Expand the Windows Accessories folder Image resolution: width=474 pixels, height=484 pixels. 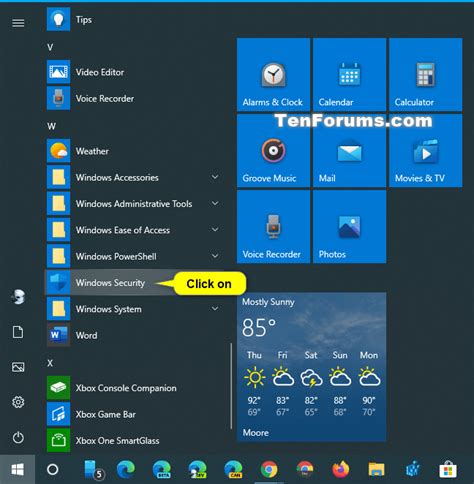(133, 177)
